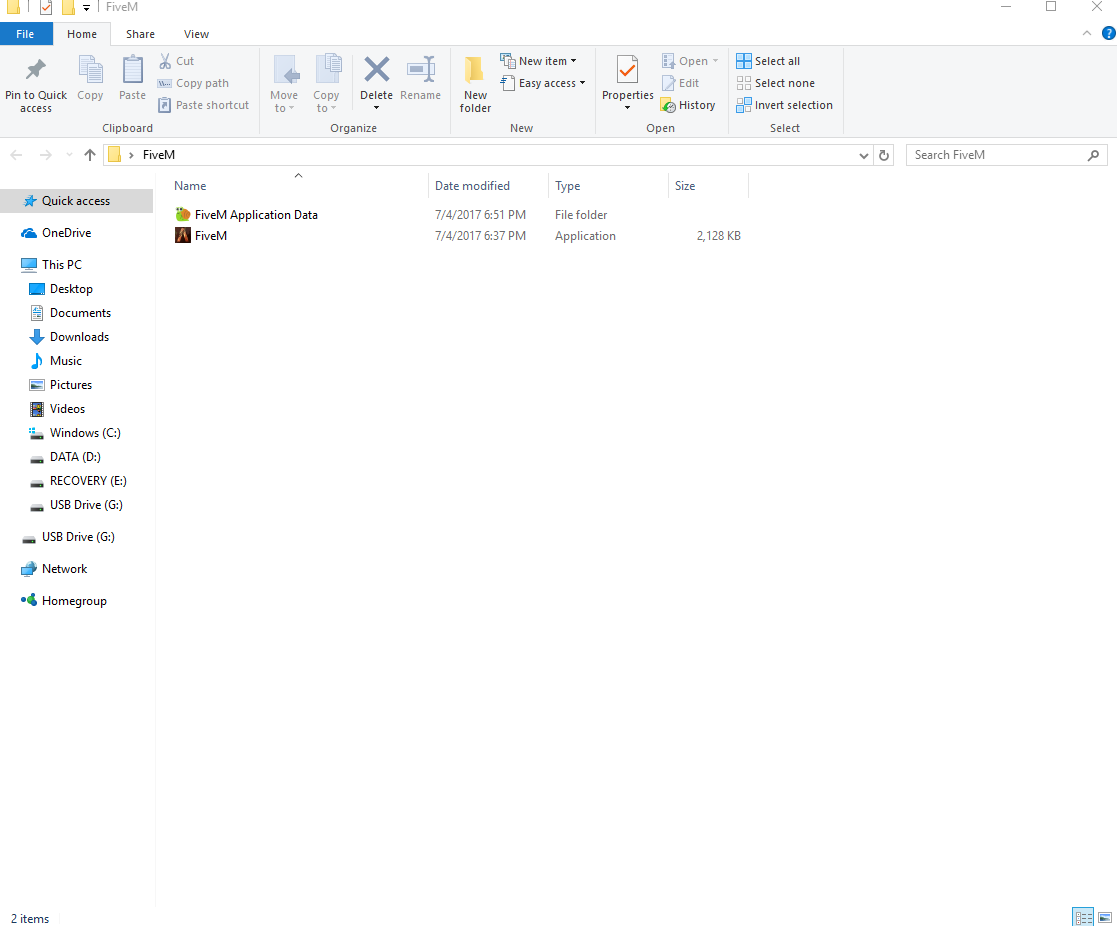Click Select all
Screen dimensions: 1117x926
[x=769, y=61]
